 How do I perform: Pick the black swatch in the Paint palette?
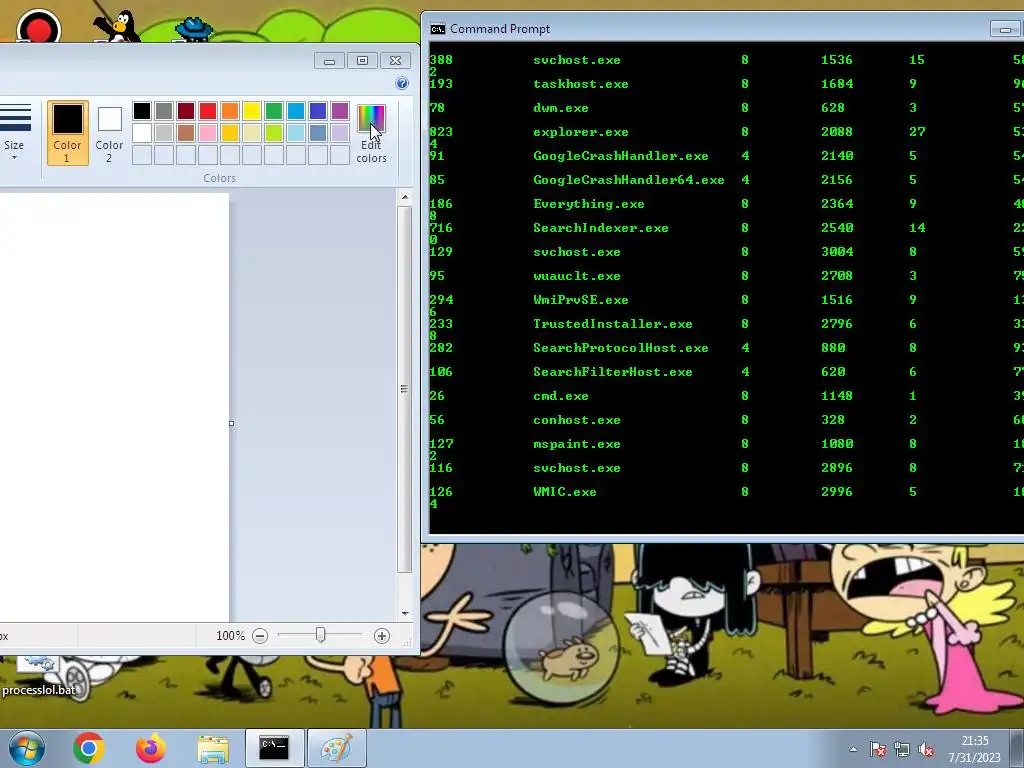(142, 111)
